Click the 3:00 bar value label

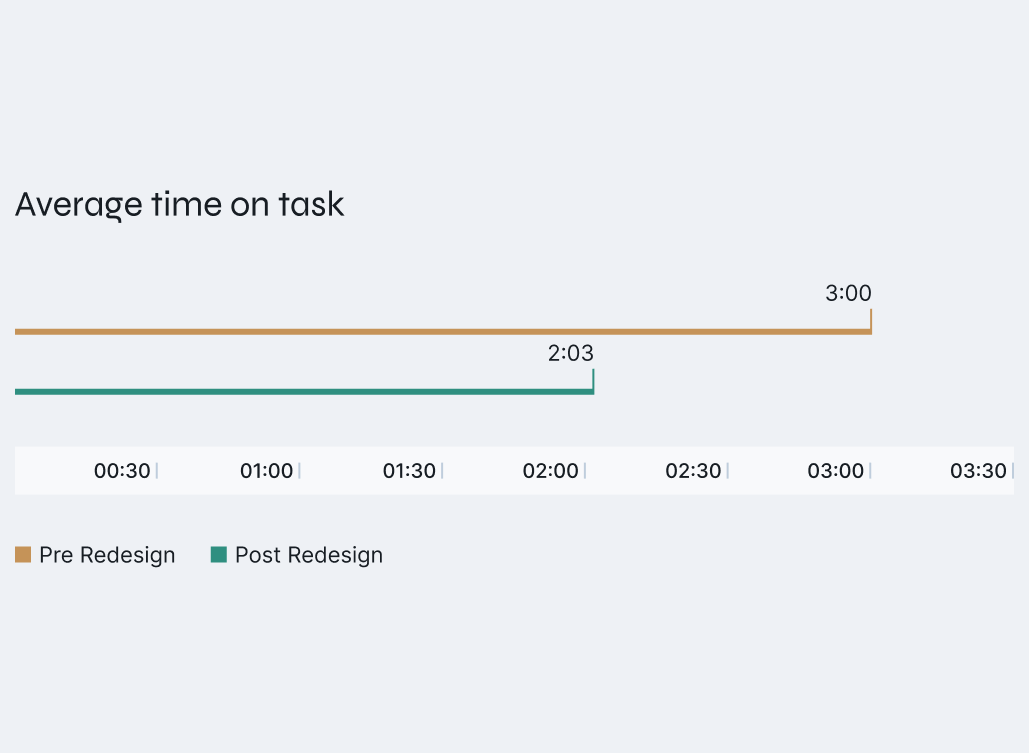click(848, 293)
